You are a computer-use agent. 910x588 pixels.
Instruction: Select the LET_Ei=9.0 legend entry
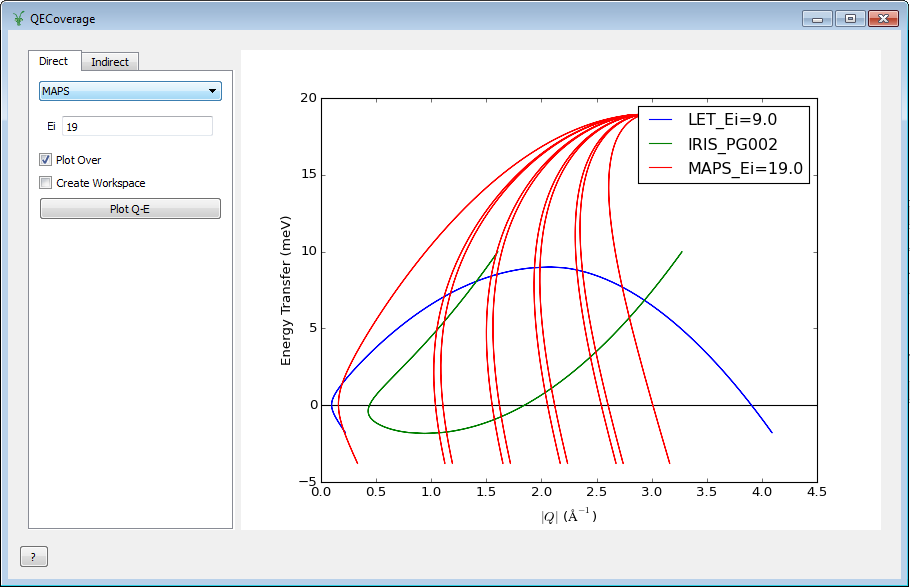tap(732, 119)
